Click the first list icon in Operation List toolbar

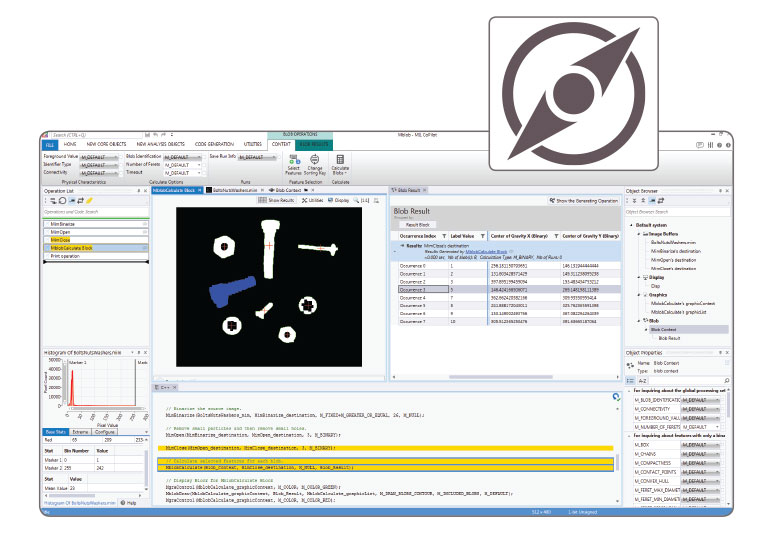[53, 201]
